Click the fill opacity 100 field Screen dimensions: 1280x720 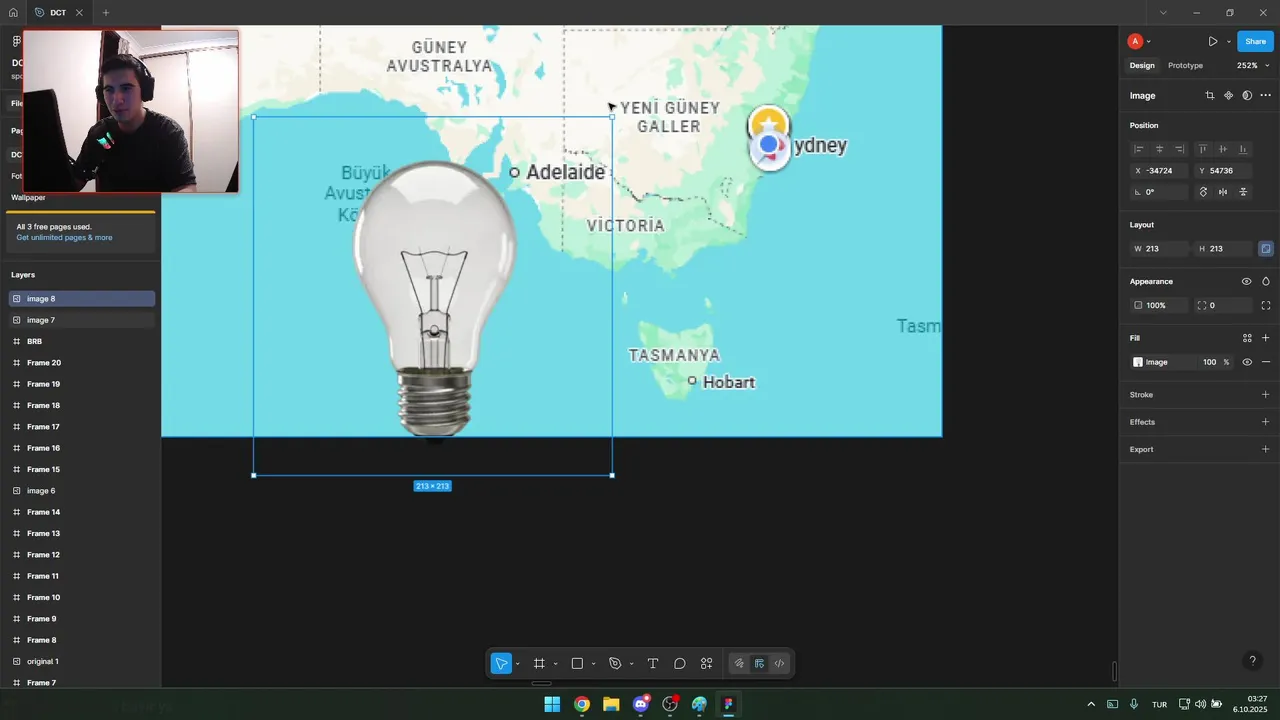click(x=1210, y=362)
